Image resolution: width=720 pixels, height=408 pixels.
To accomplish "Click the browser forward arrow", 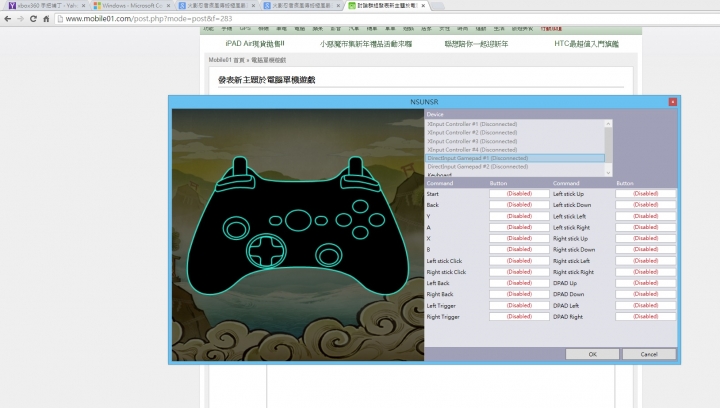I will pyautogui.click(x=20, y=19).
